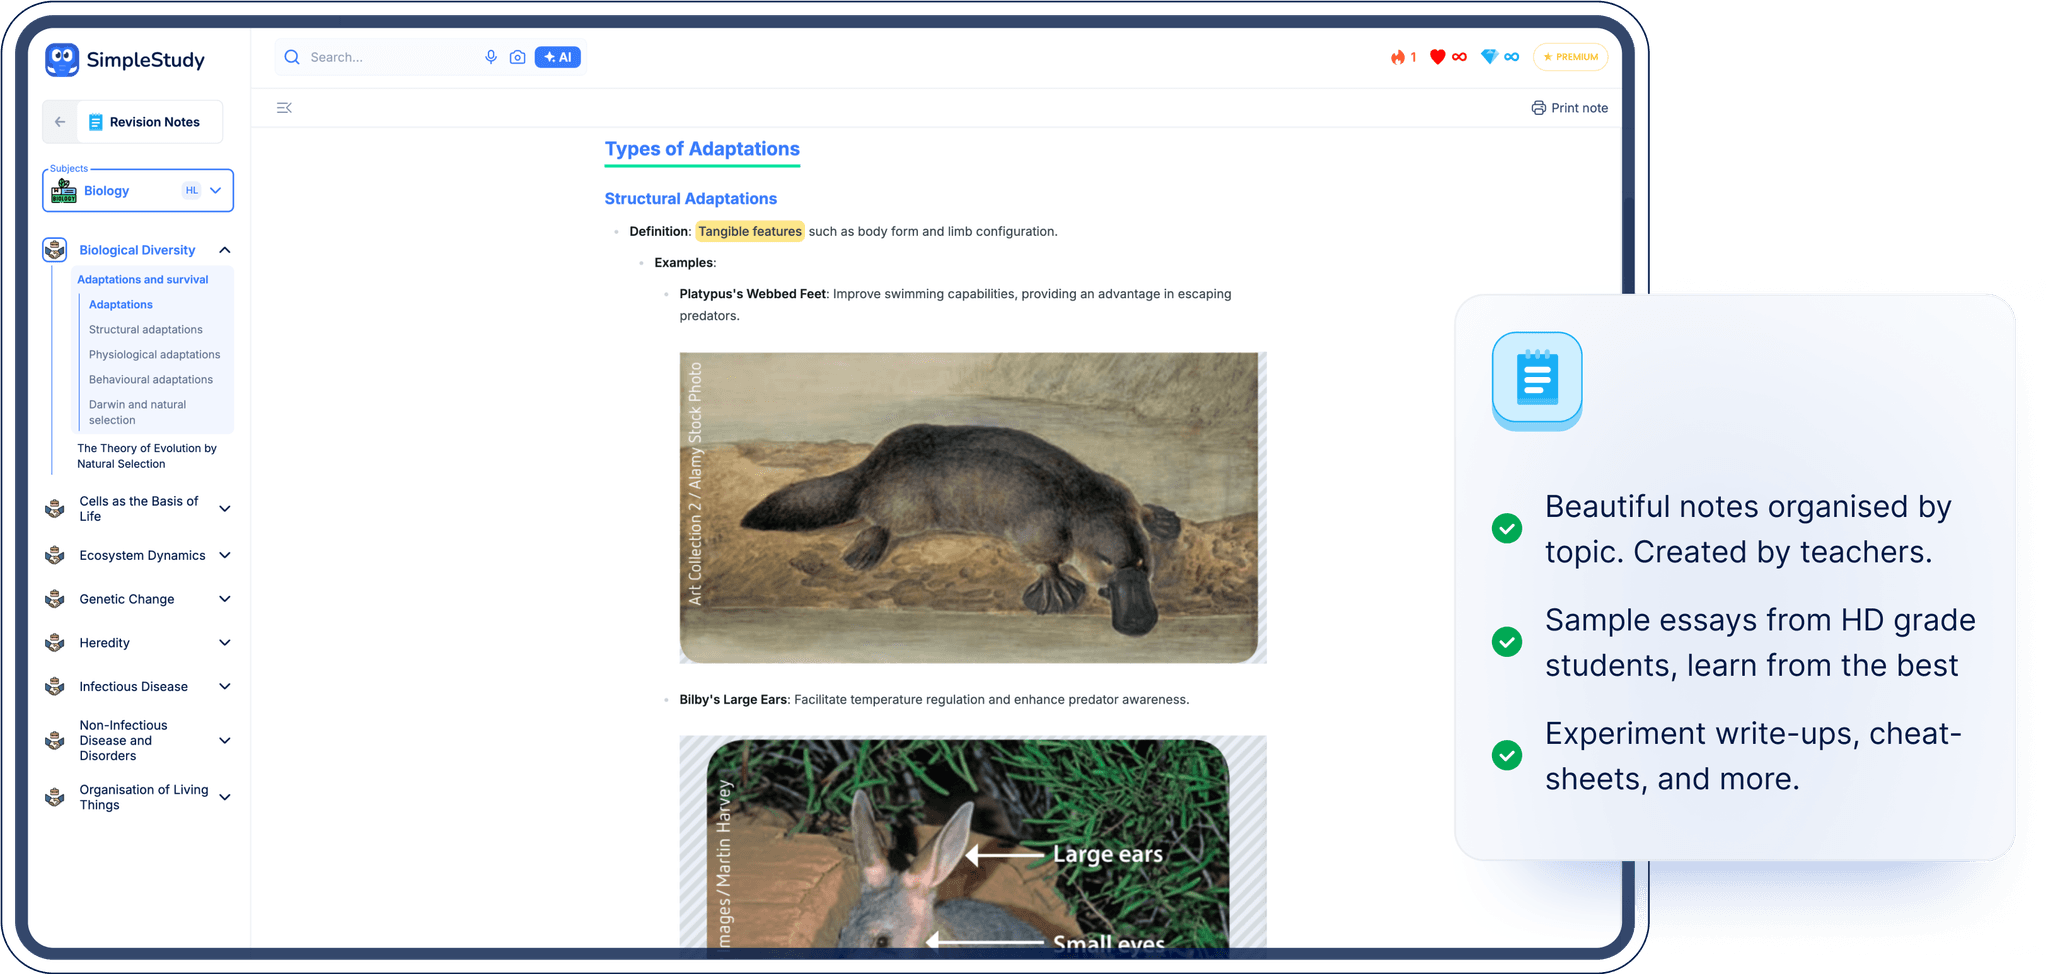The height and width of the screenshot is (974, 2048).
Task: Collapse the Biological Diversity chapter
Action: (224, 249)
